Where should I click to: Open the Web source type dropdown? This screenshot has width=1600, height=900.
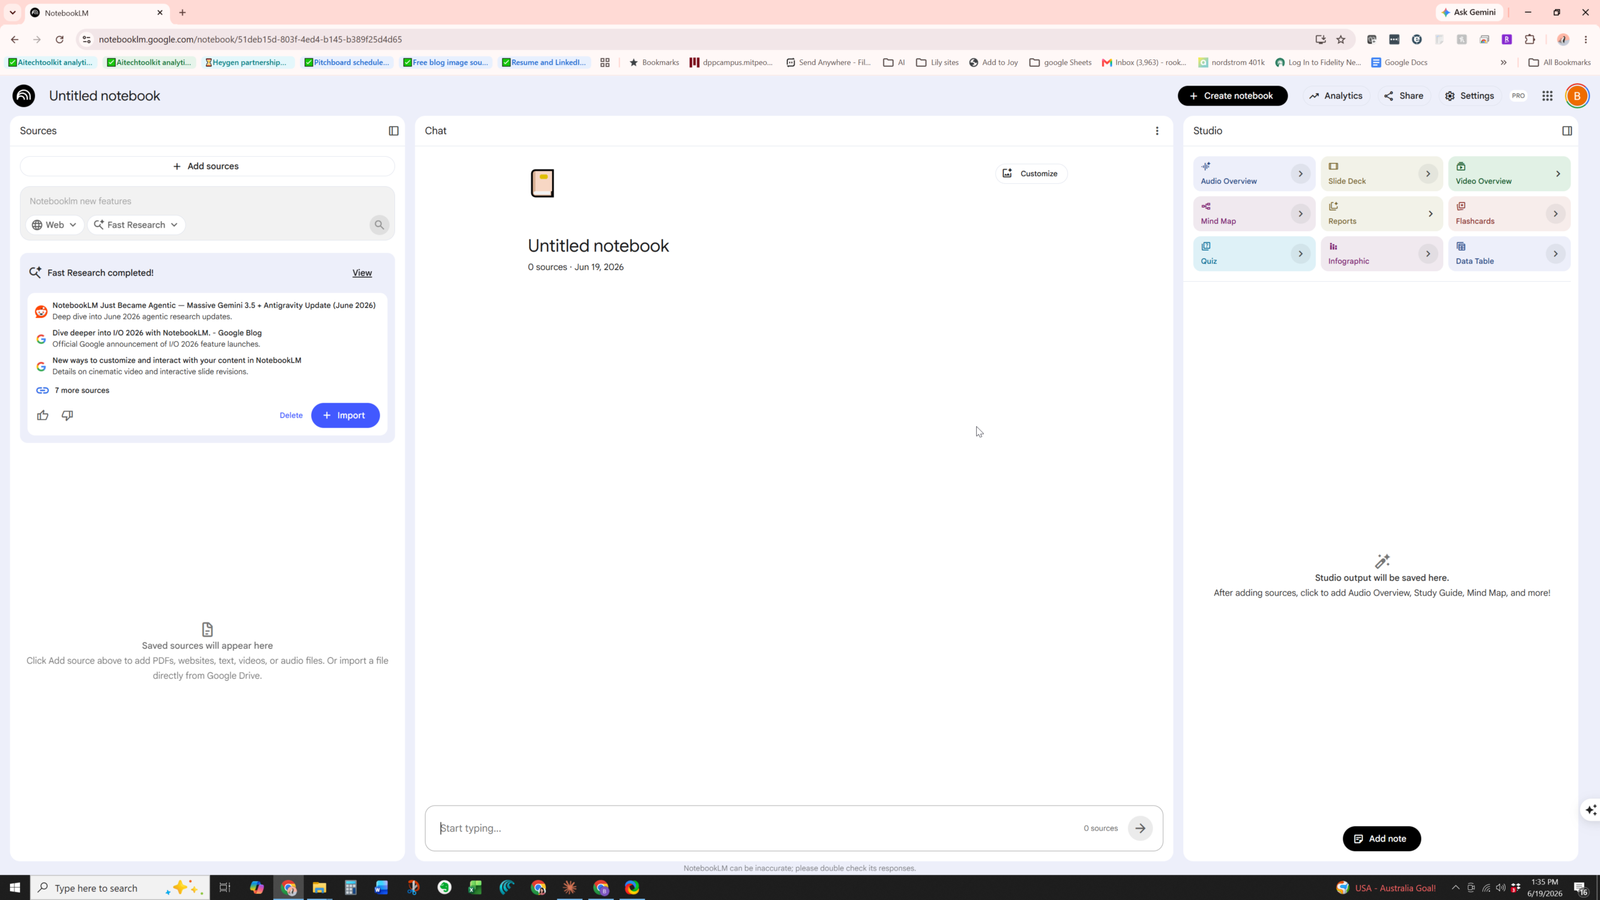54,225
